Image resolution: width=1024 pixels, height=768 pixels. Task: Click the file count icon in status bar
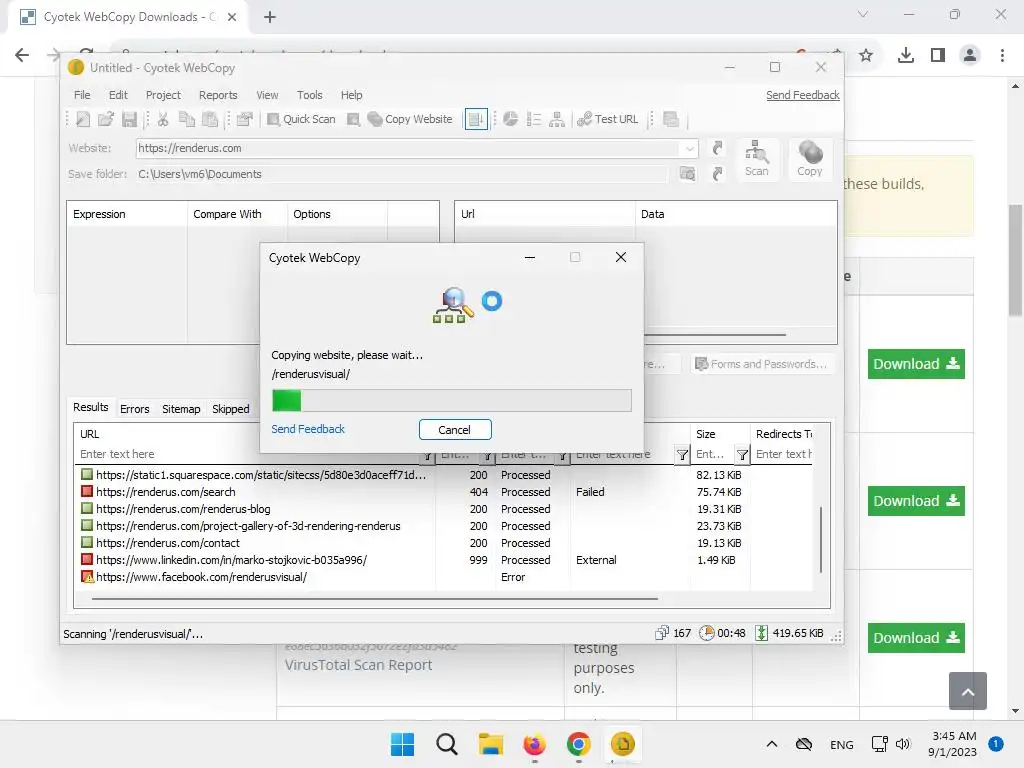point(662,633)
